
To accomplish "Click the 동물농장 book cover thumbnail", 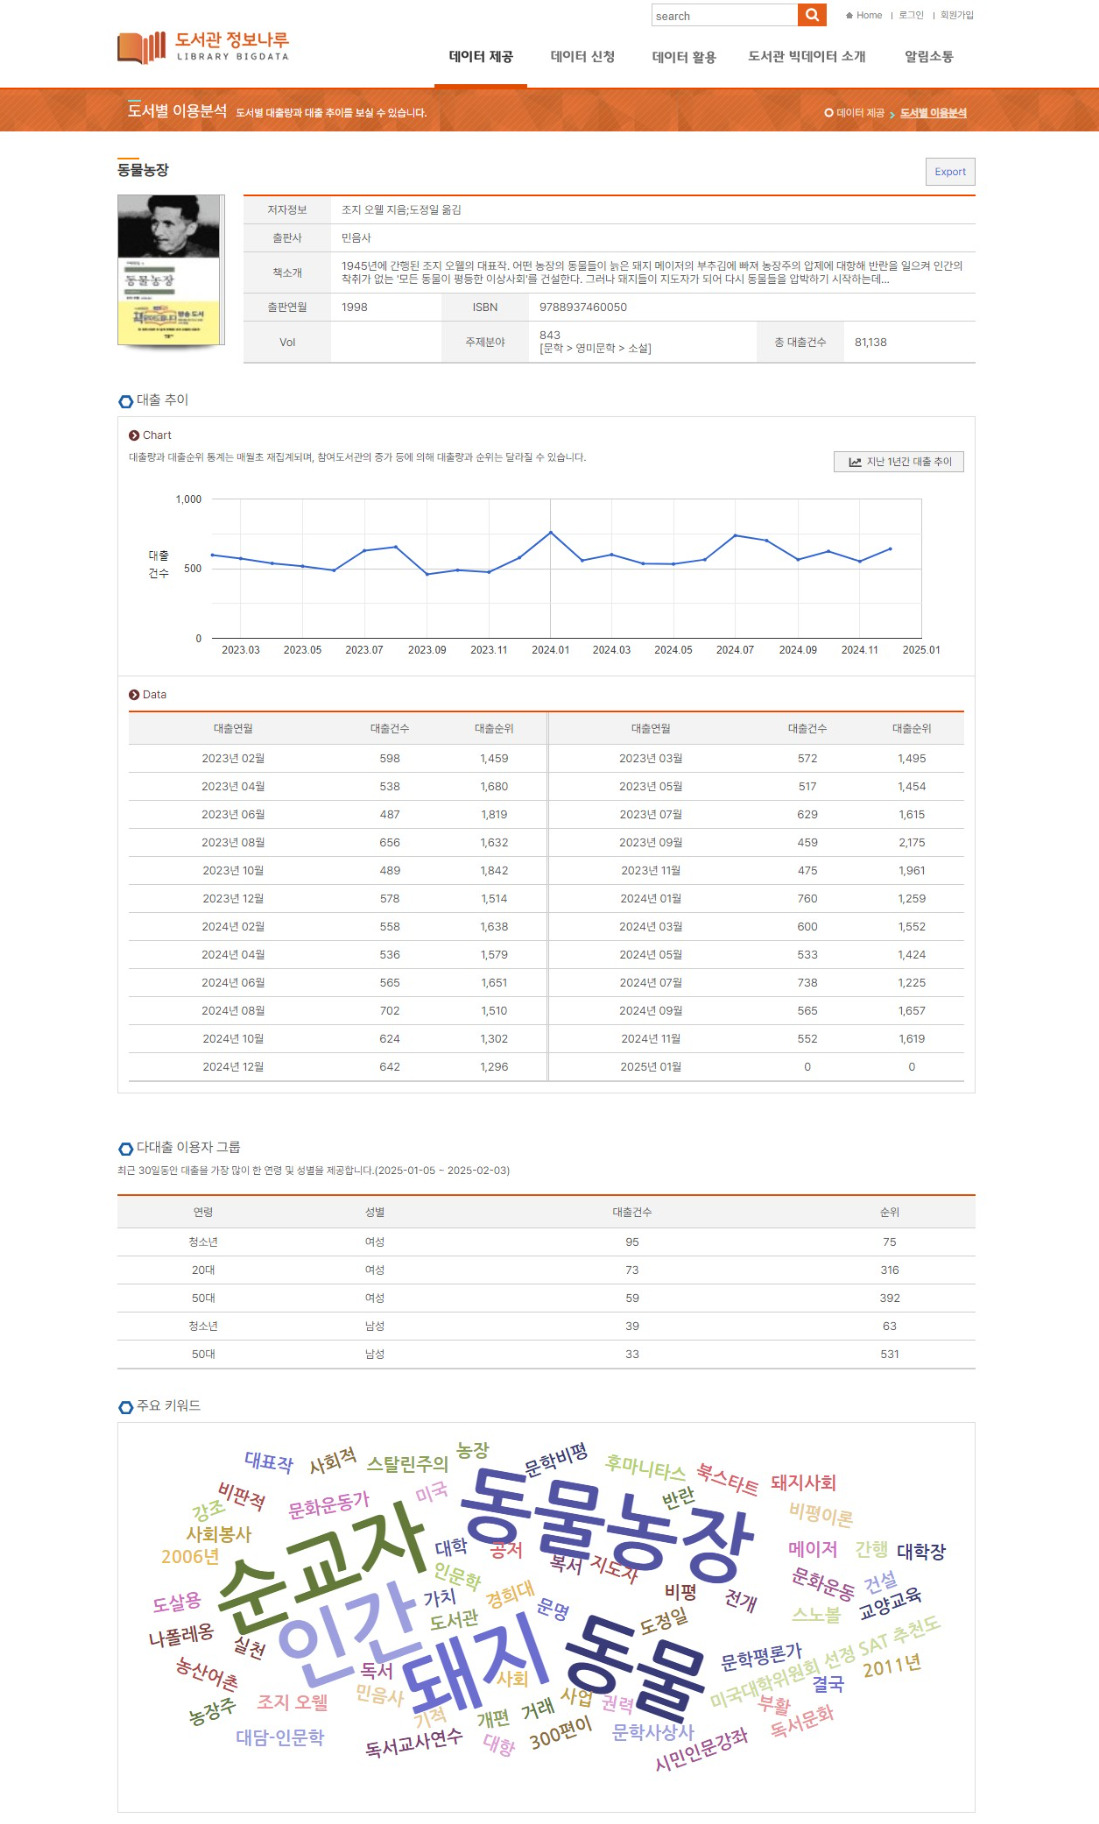I will tap(169, 270).
